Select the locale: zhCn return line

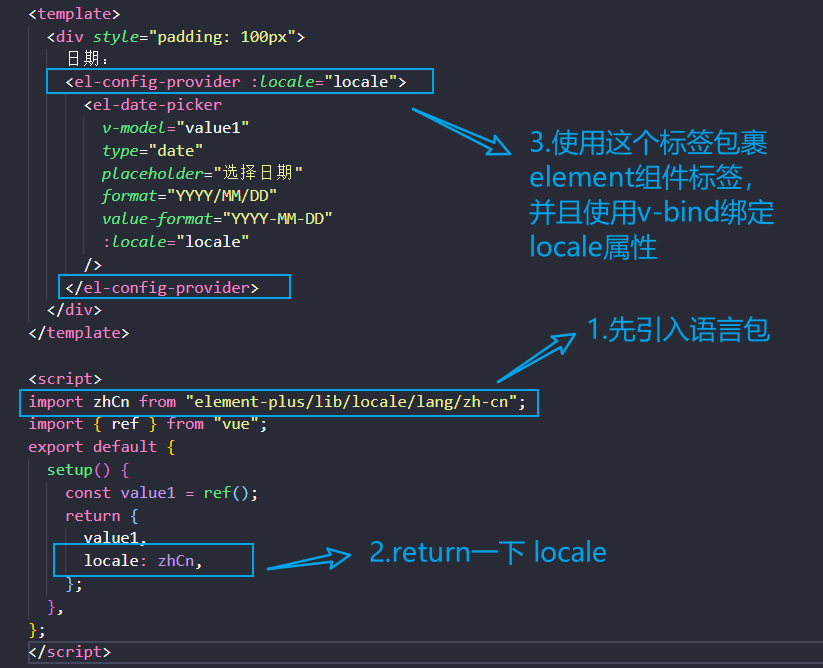click(150, 560)
